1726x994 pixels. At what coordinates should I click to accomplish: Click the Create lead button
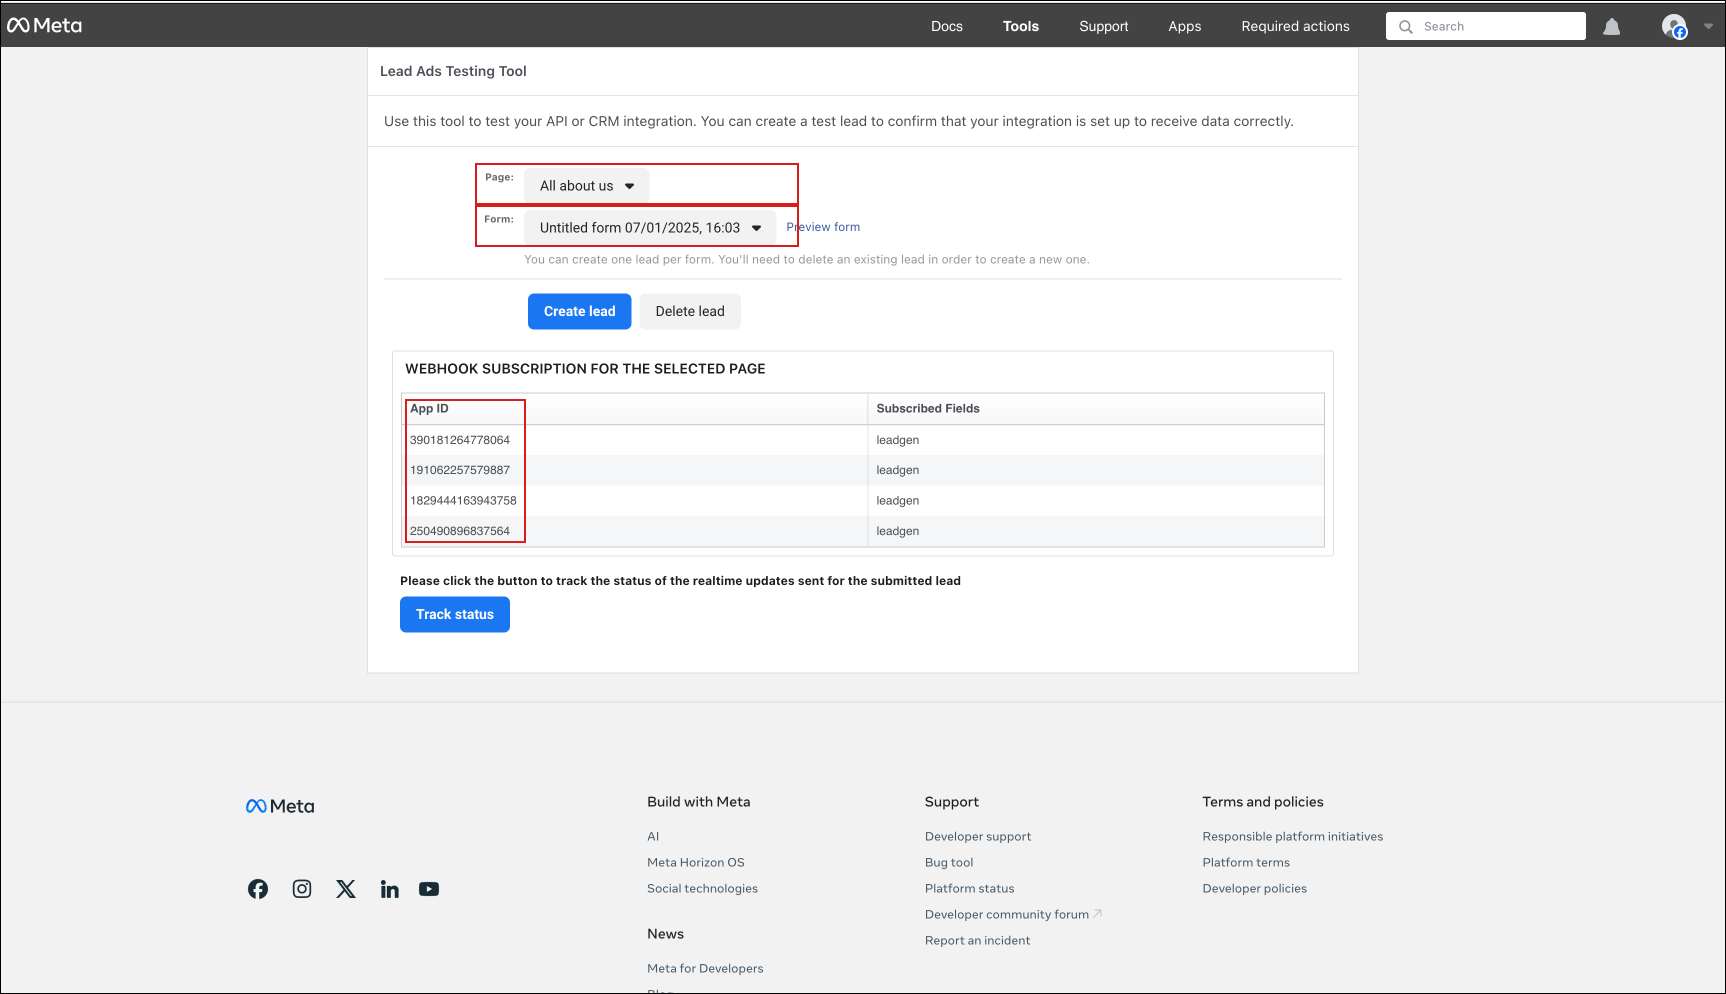tap(580, 311)
